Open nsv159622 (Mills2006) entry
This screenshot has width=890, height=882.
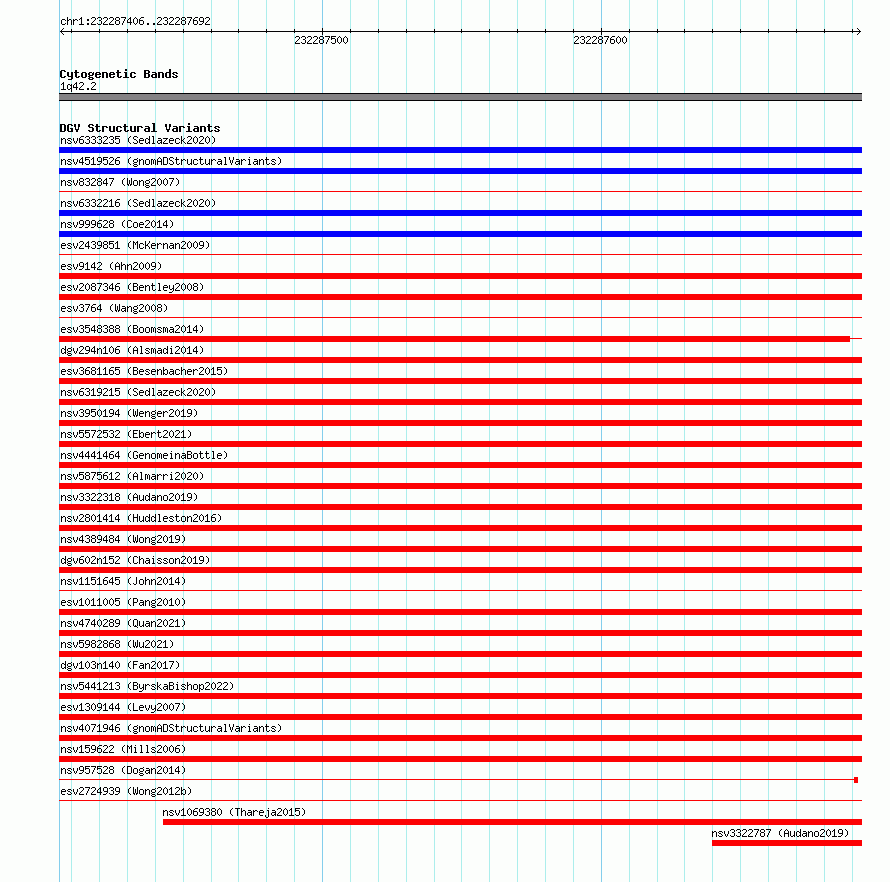click(x=123, y=749)
